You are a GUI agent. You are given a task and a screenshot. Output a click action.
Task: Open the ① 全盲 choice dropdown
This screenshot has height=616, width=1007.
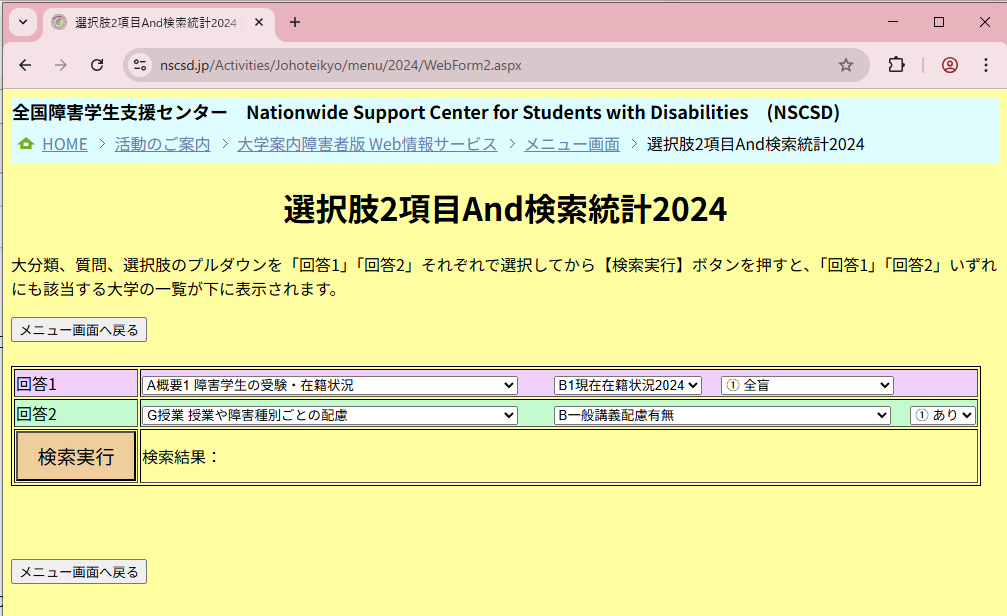tap(806, 385)
